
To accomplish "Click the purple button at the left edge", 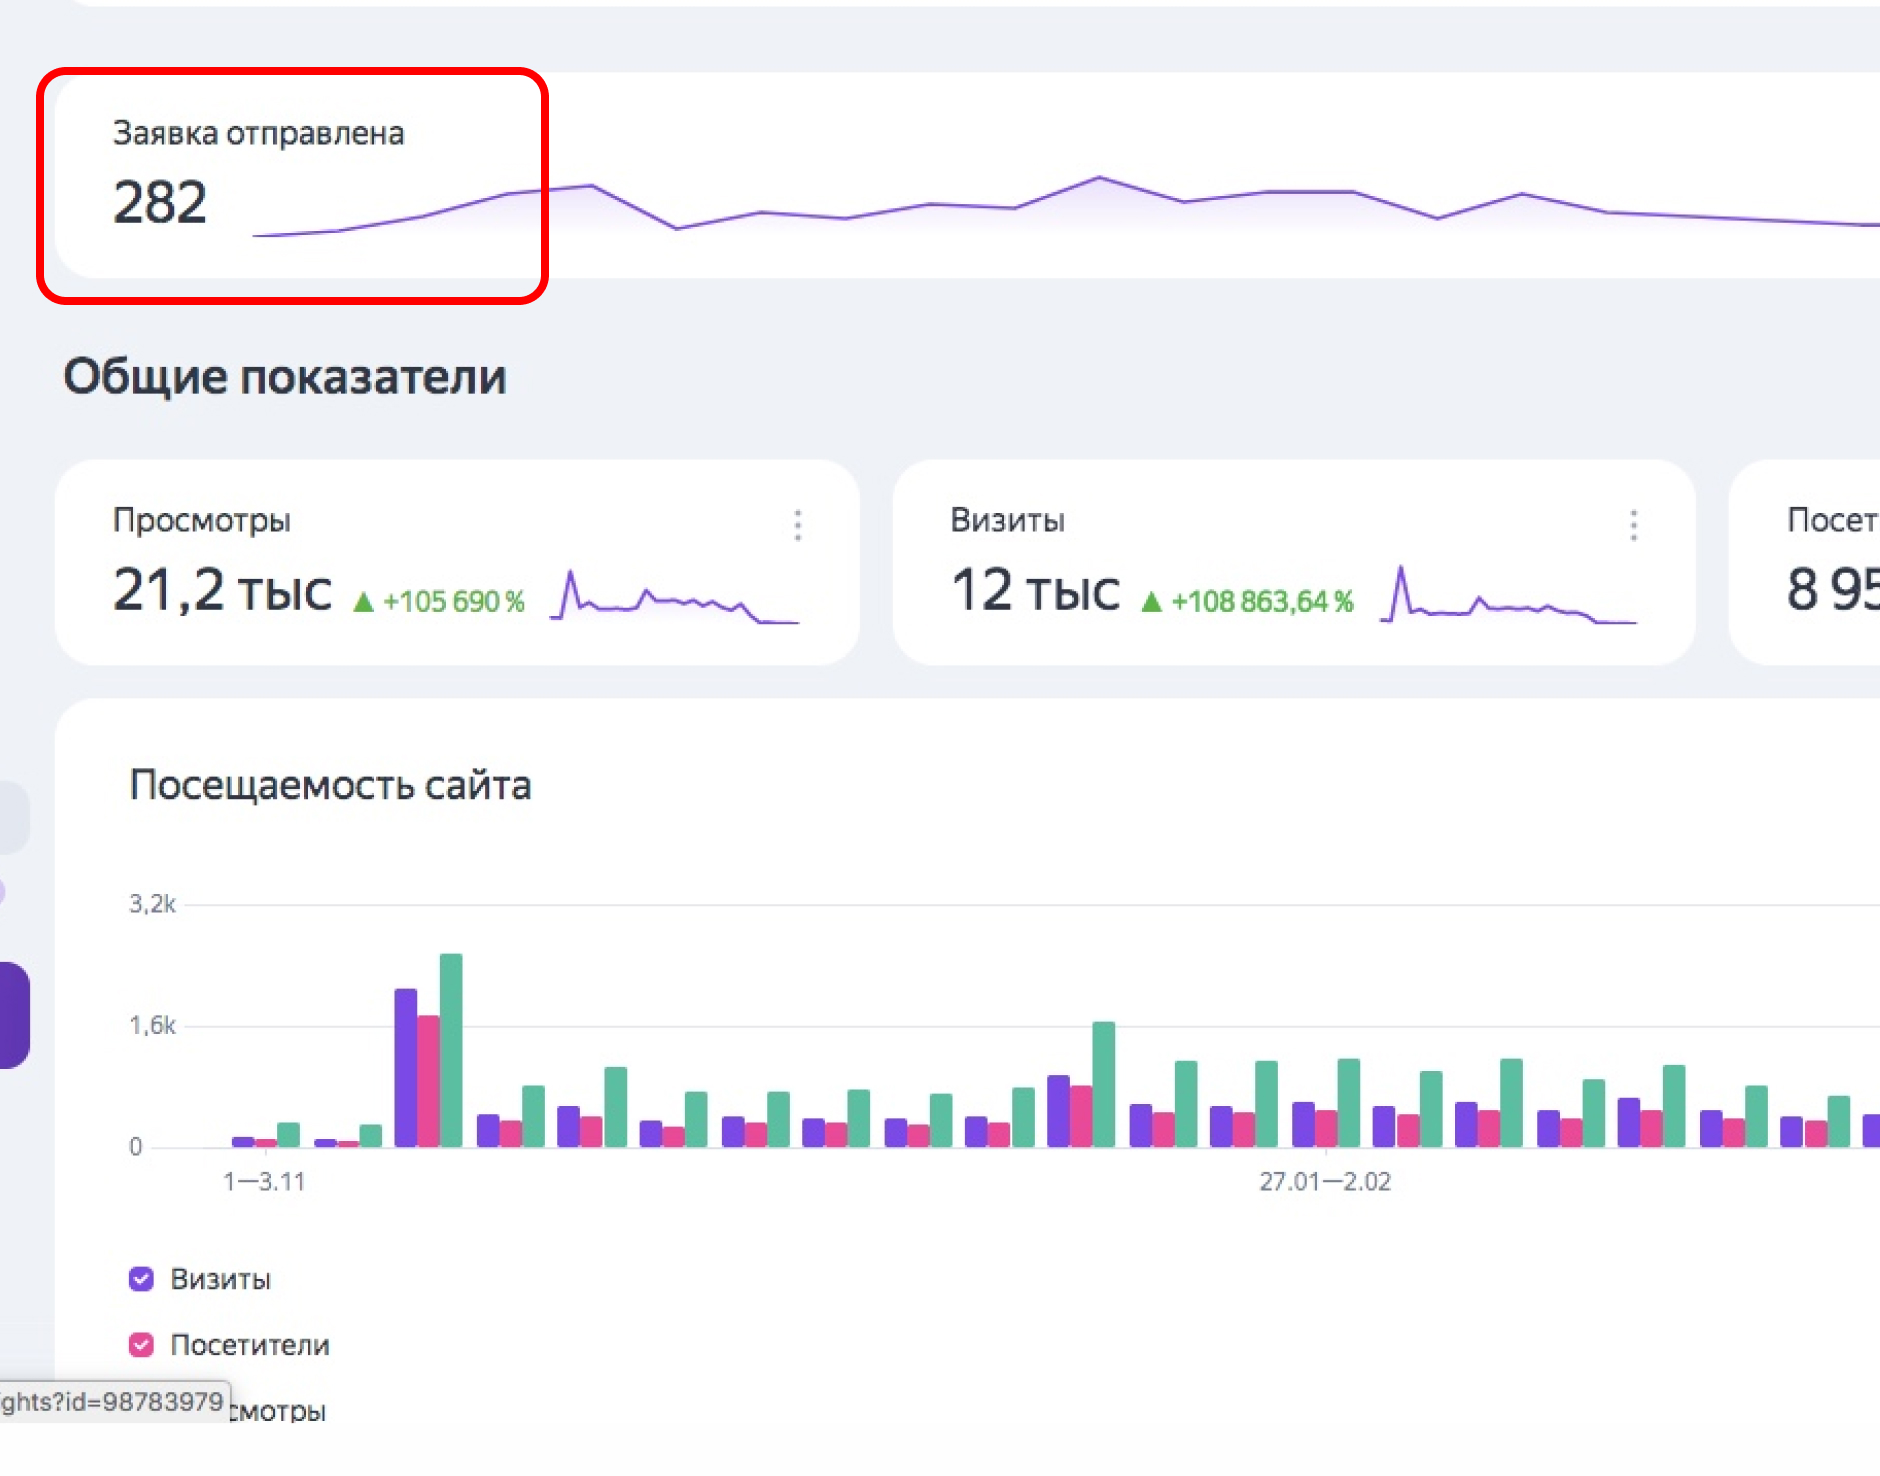I will click(x=14, y=1014).
